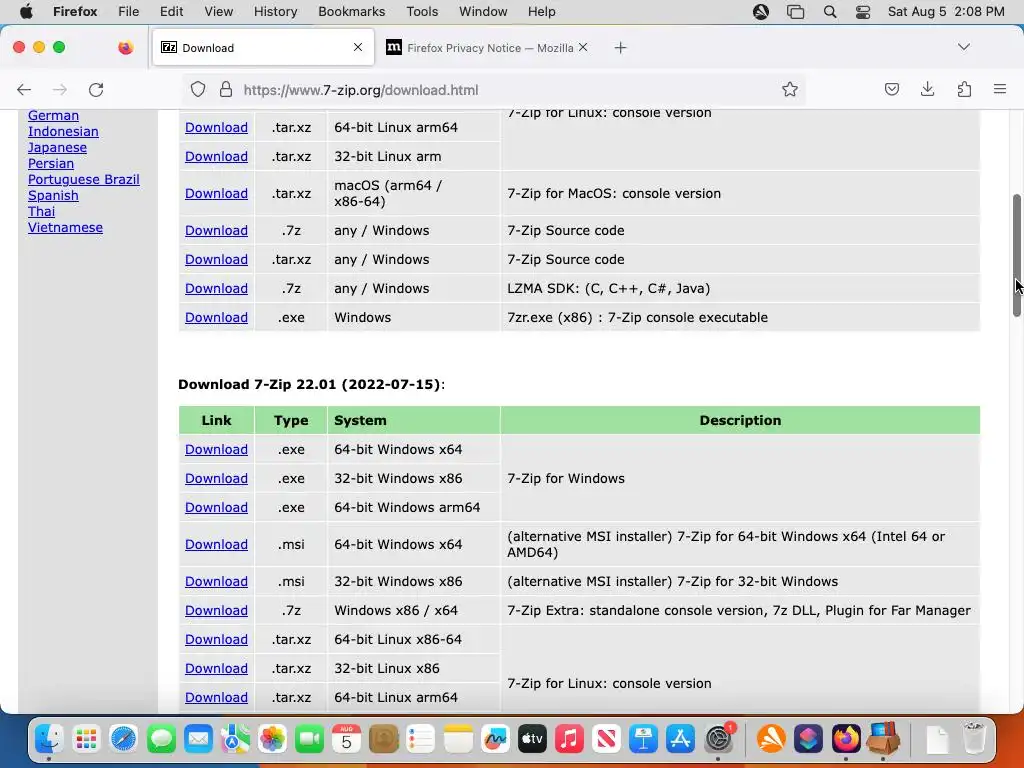Download macOS arm64 / x86-64 tar.xz
This screenshot has height=768, width=1024.
pyautogui.click(x=216, y=194)
